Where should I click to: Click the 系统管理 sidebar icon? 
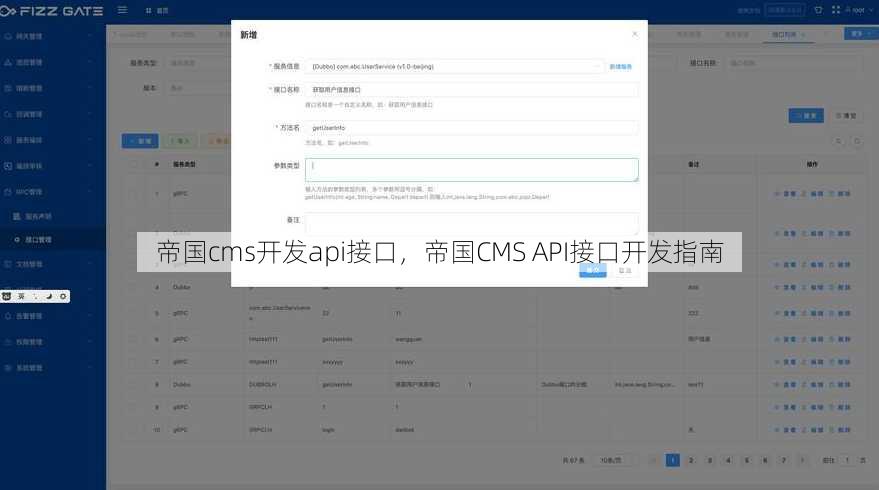point(8,368)
